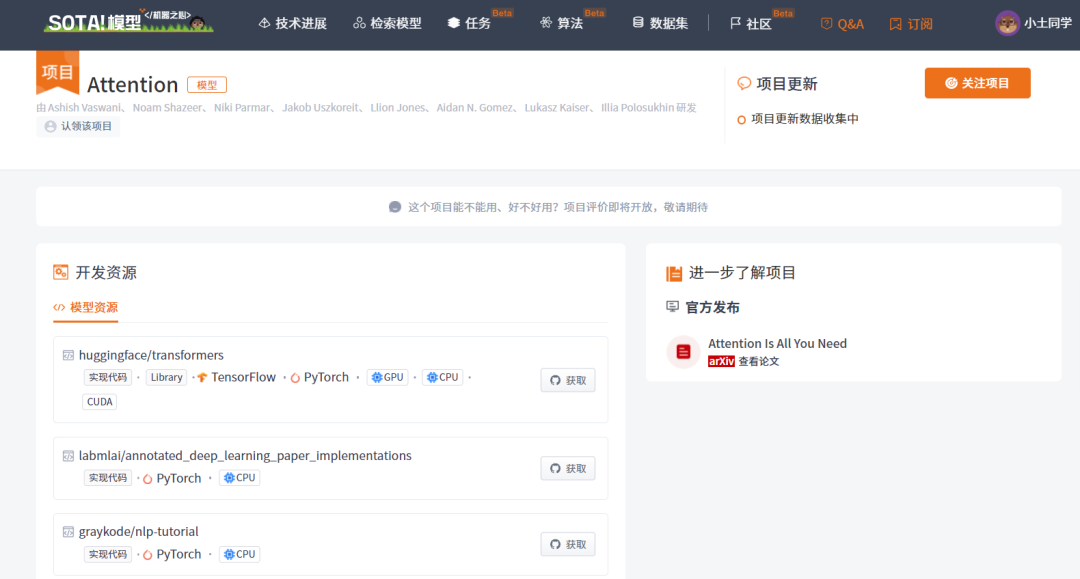Click the 算法 atom icon
This screenshot has height=579, width=1080.
point(546,23)
